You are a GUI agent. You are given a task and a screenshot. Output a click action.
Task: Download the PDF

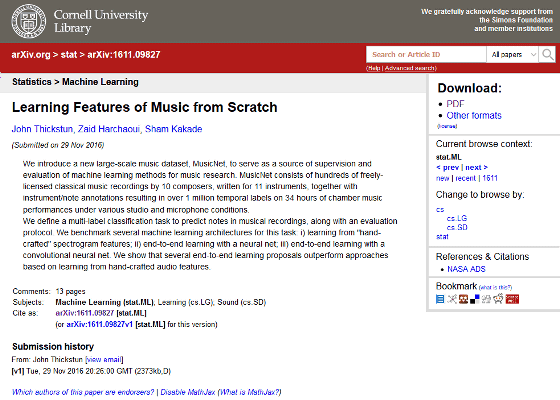[x=455, y=104]
